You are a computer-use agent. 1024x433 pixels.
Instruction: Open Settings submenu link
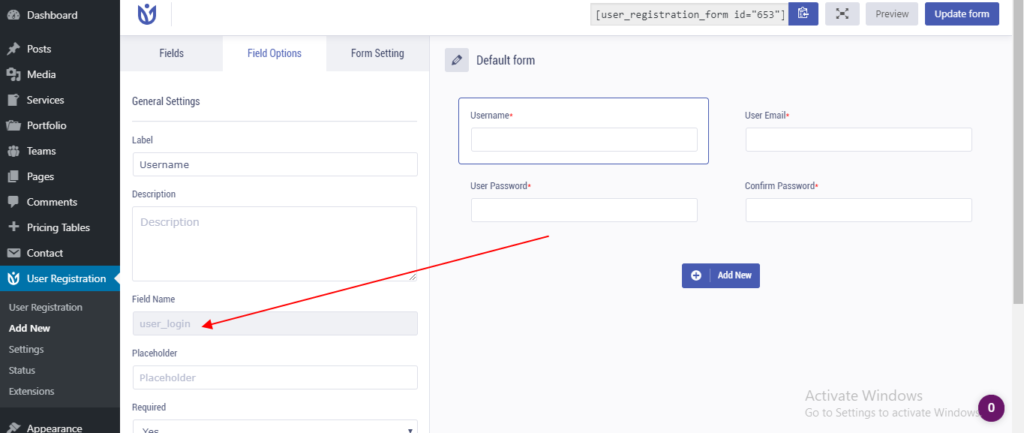click(x=26, y=349)
